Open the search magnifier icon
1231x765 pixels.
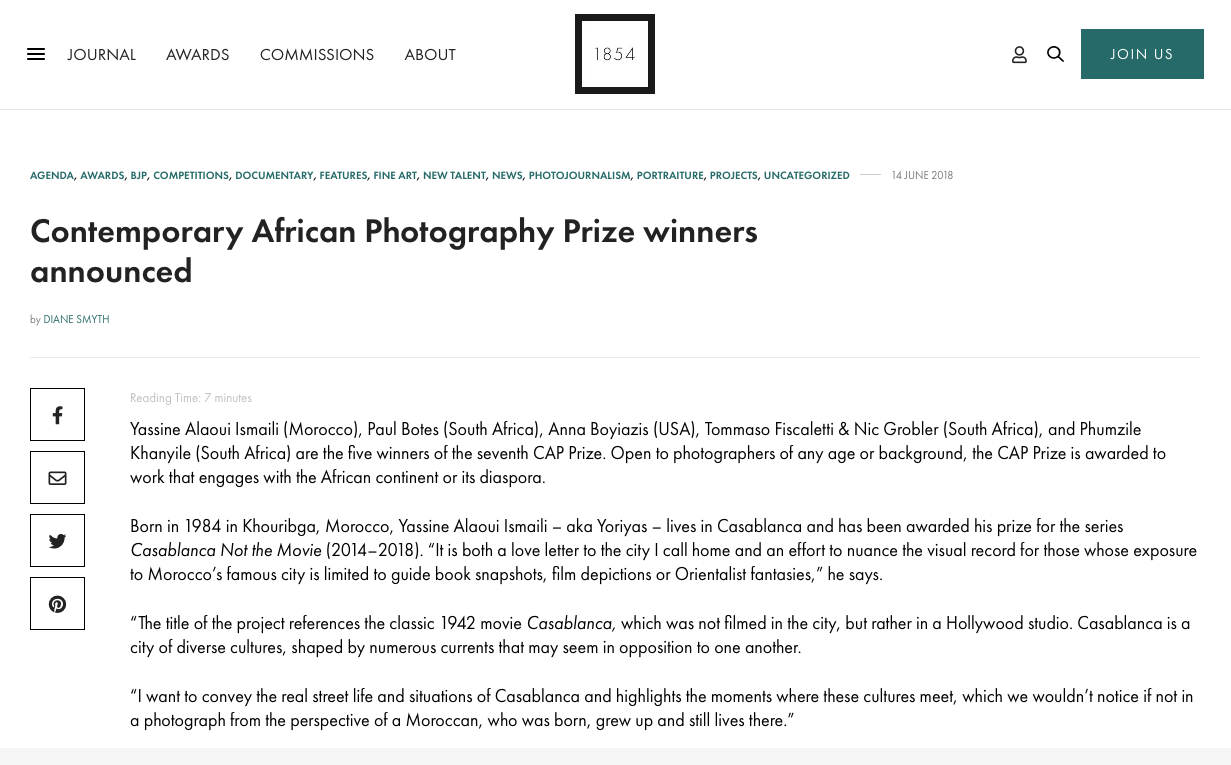coord(1055,54)
